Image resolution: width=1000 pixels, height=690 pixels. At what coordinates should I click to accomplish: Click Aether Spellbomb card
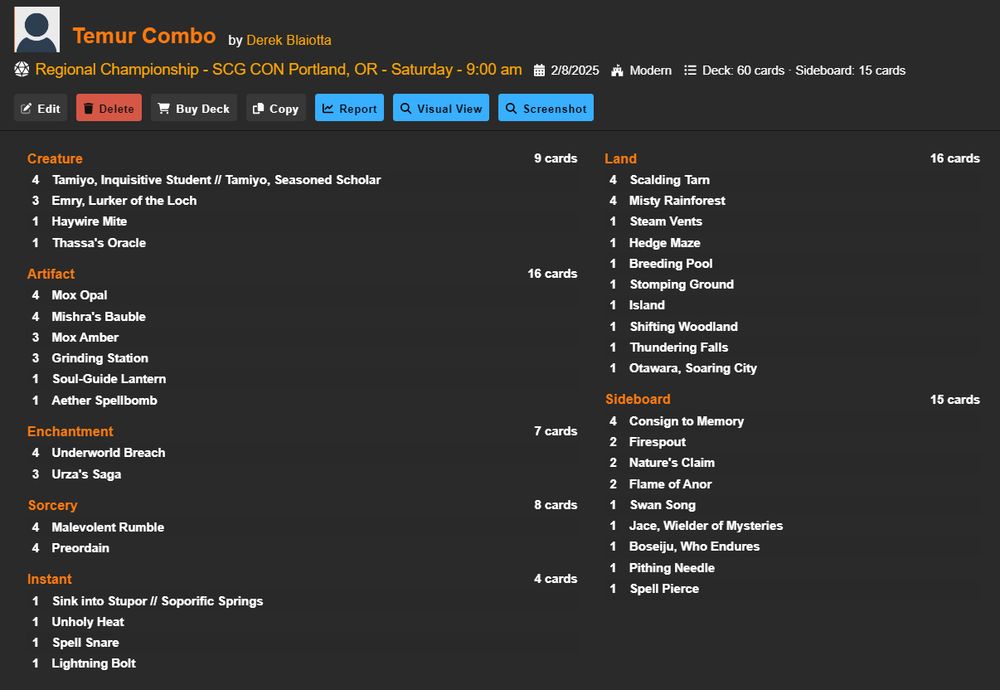pos(105,400)
